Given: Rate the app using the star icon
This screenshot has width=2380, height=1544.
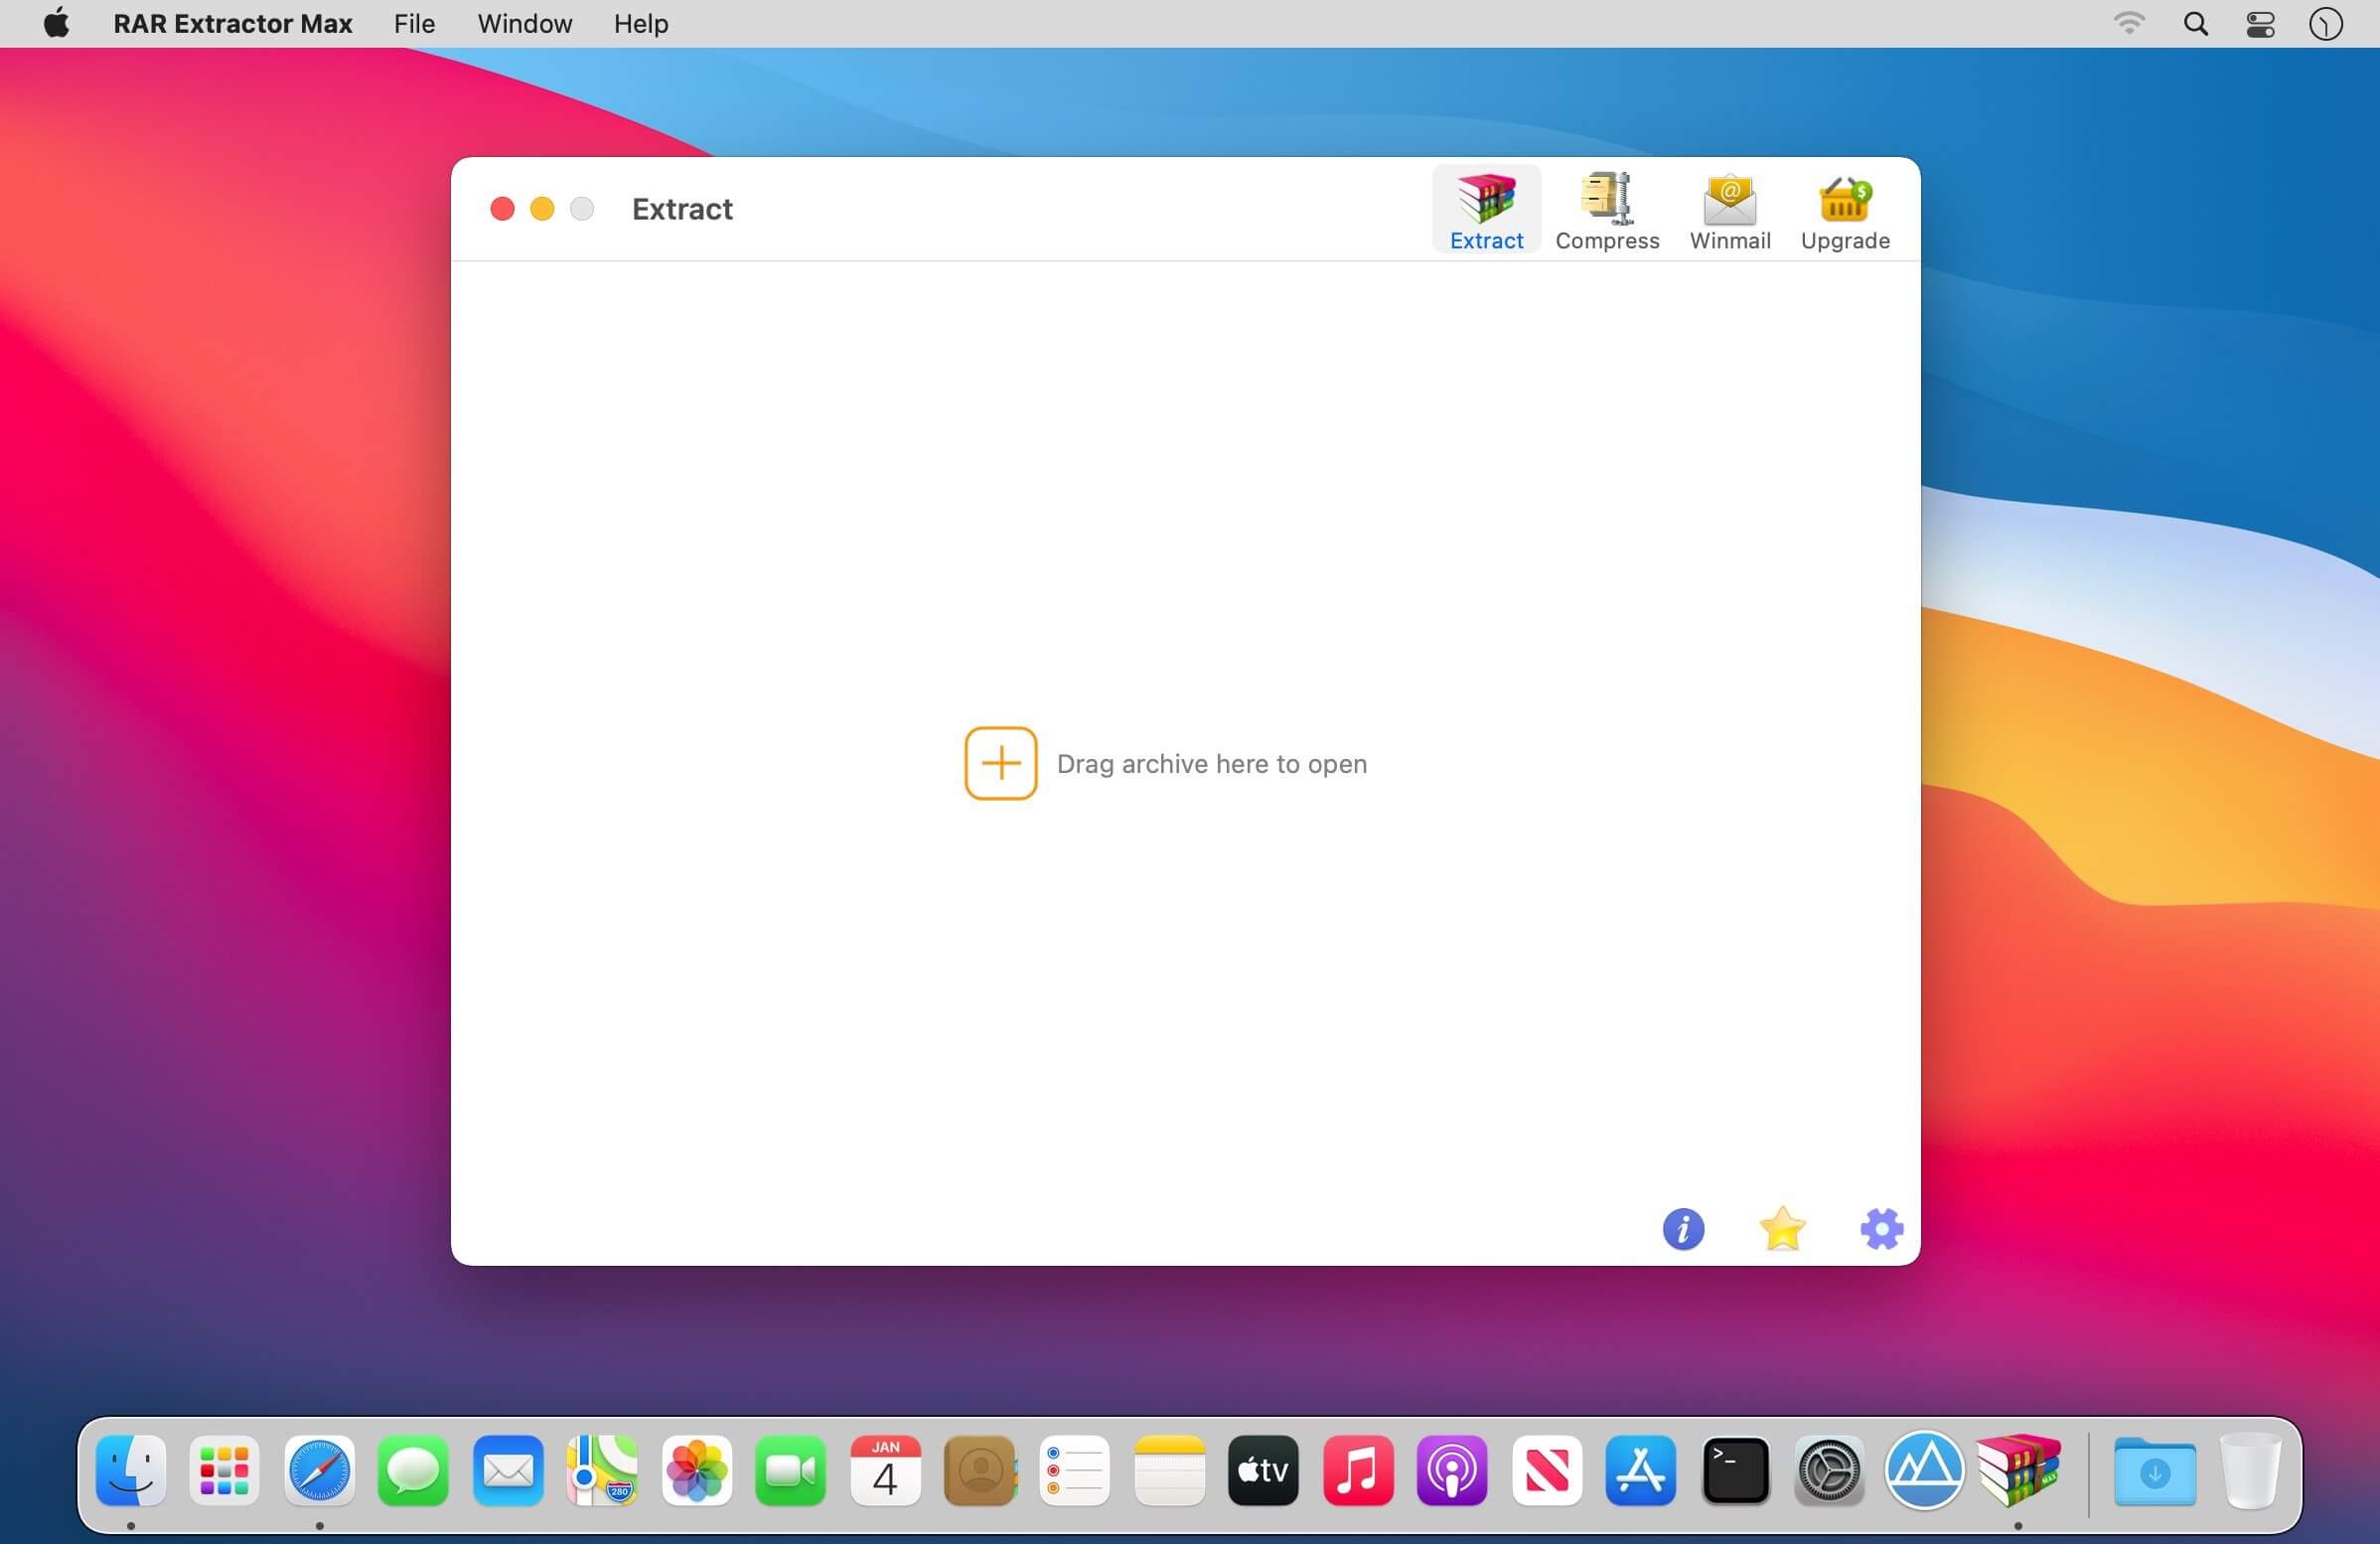Looking at the screenshot, I should tap(1783, 1229).
